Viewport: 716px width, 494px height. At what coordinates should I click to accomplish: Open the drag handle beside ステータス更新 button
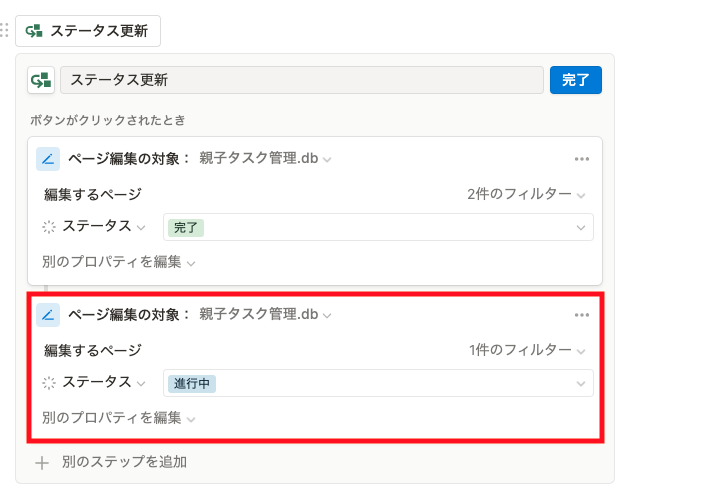click(4, 30)
